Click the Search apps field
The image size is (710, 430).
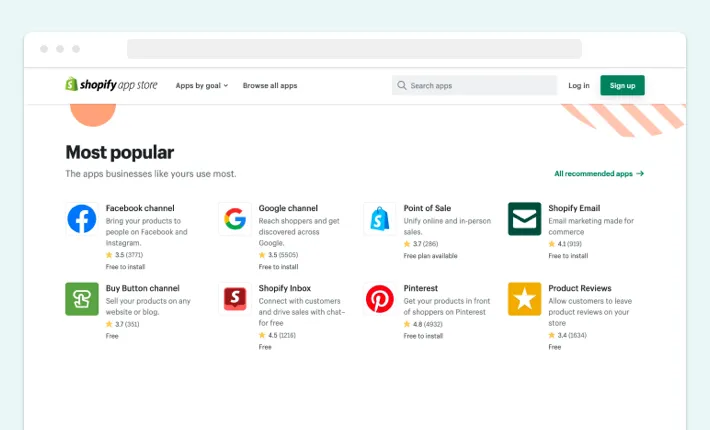tap(474, 85)
